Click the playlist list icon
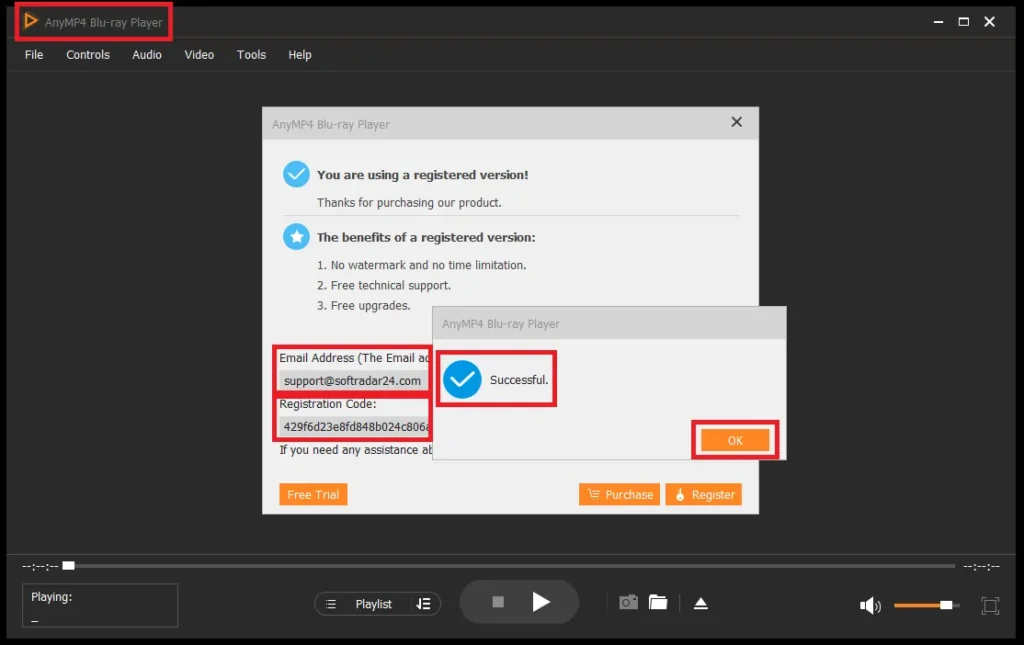Screen dimensions: 1024x645 point(331,604)
